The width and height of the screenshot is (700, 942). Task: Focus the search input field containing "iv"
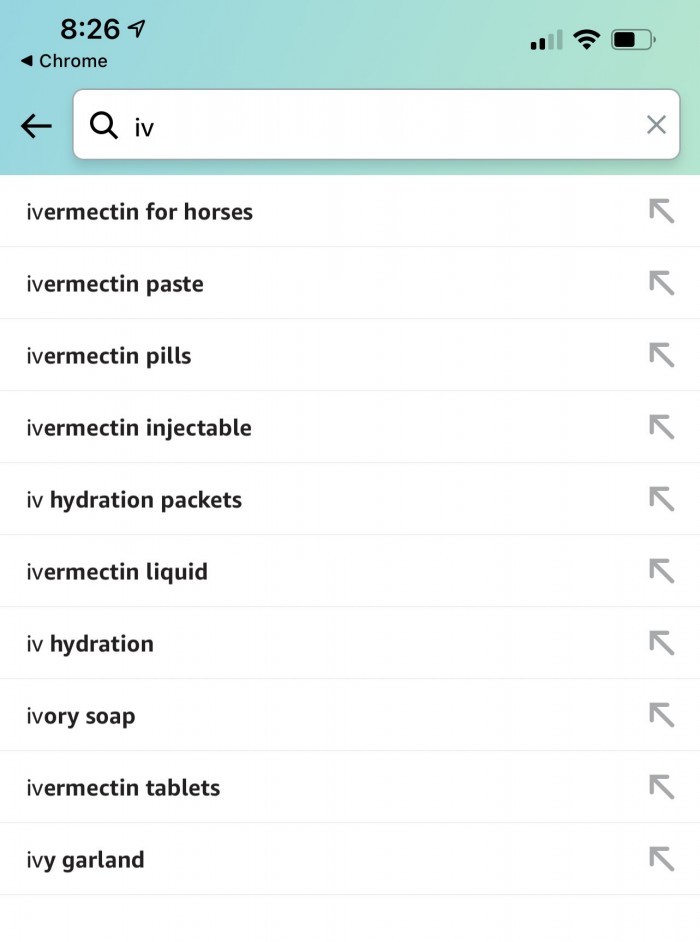(380, 125)
